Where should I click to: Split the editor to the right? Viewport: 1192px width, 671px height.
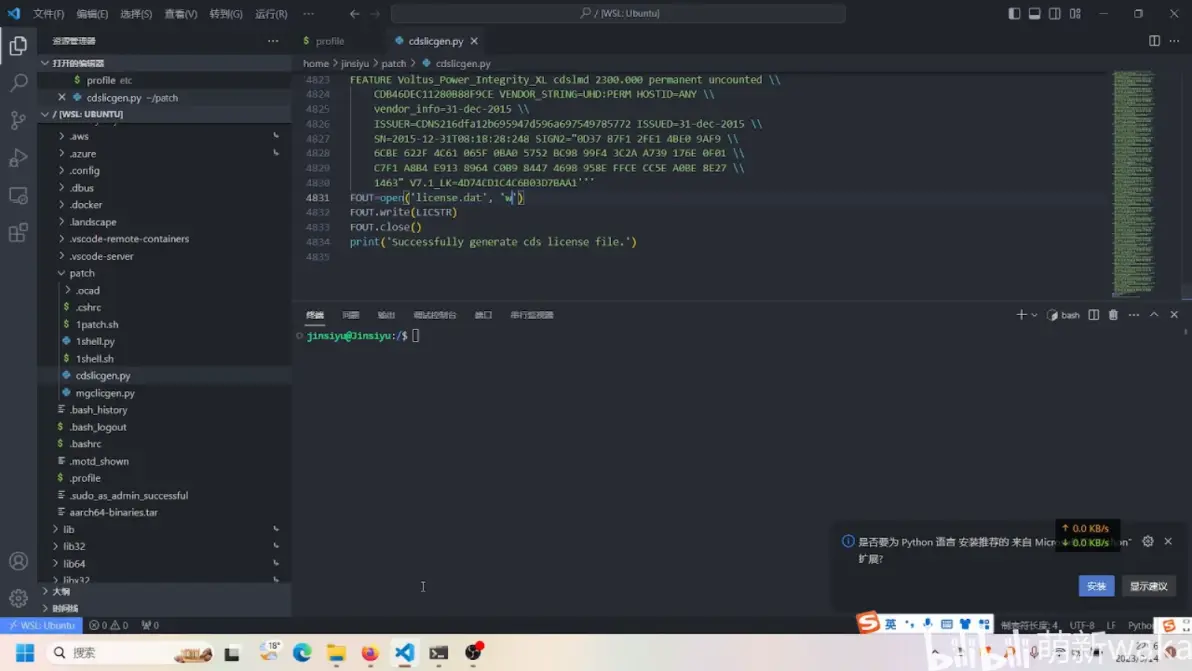(1154, 41)
